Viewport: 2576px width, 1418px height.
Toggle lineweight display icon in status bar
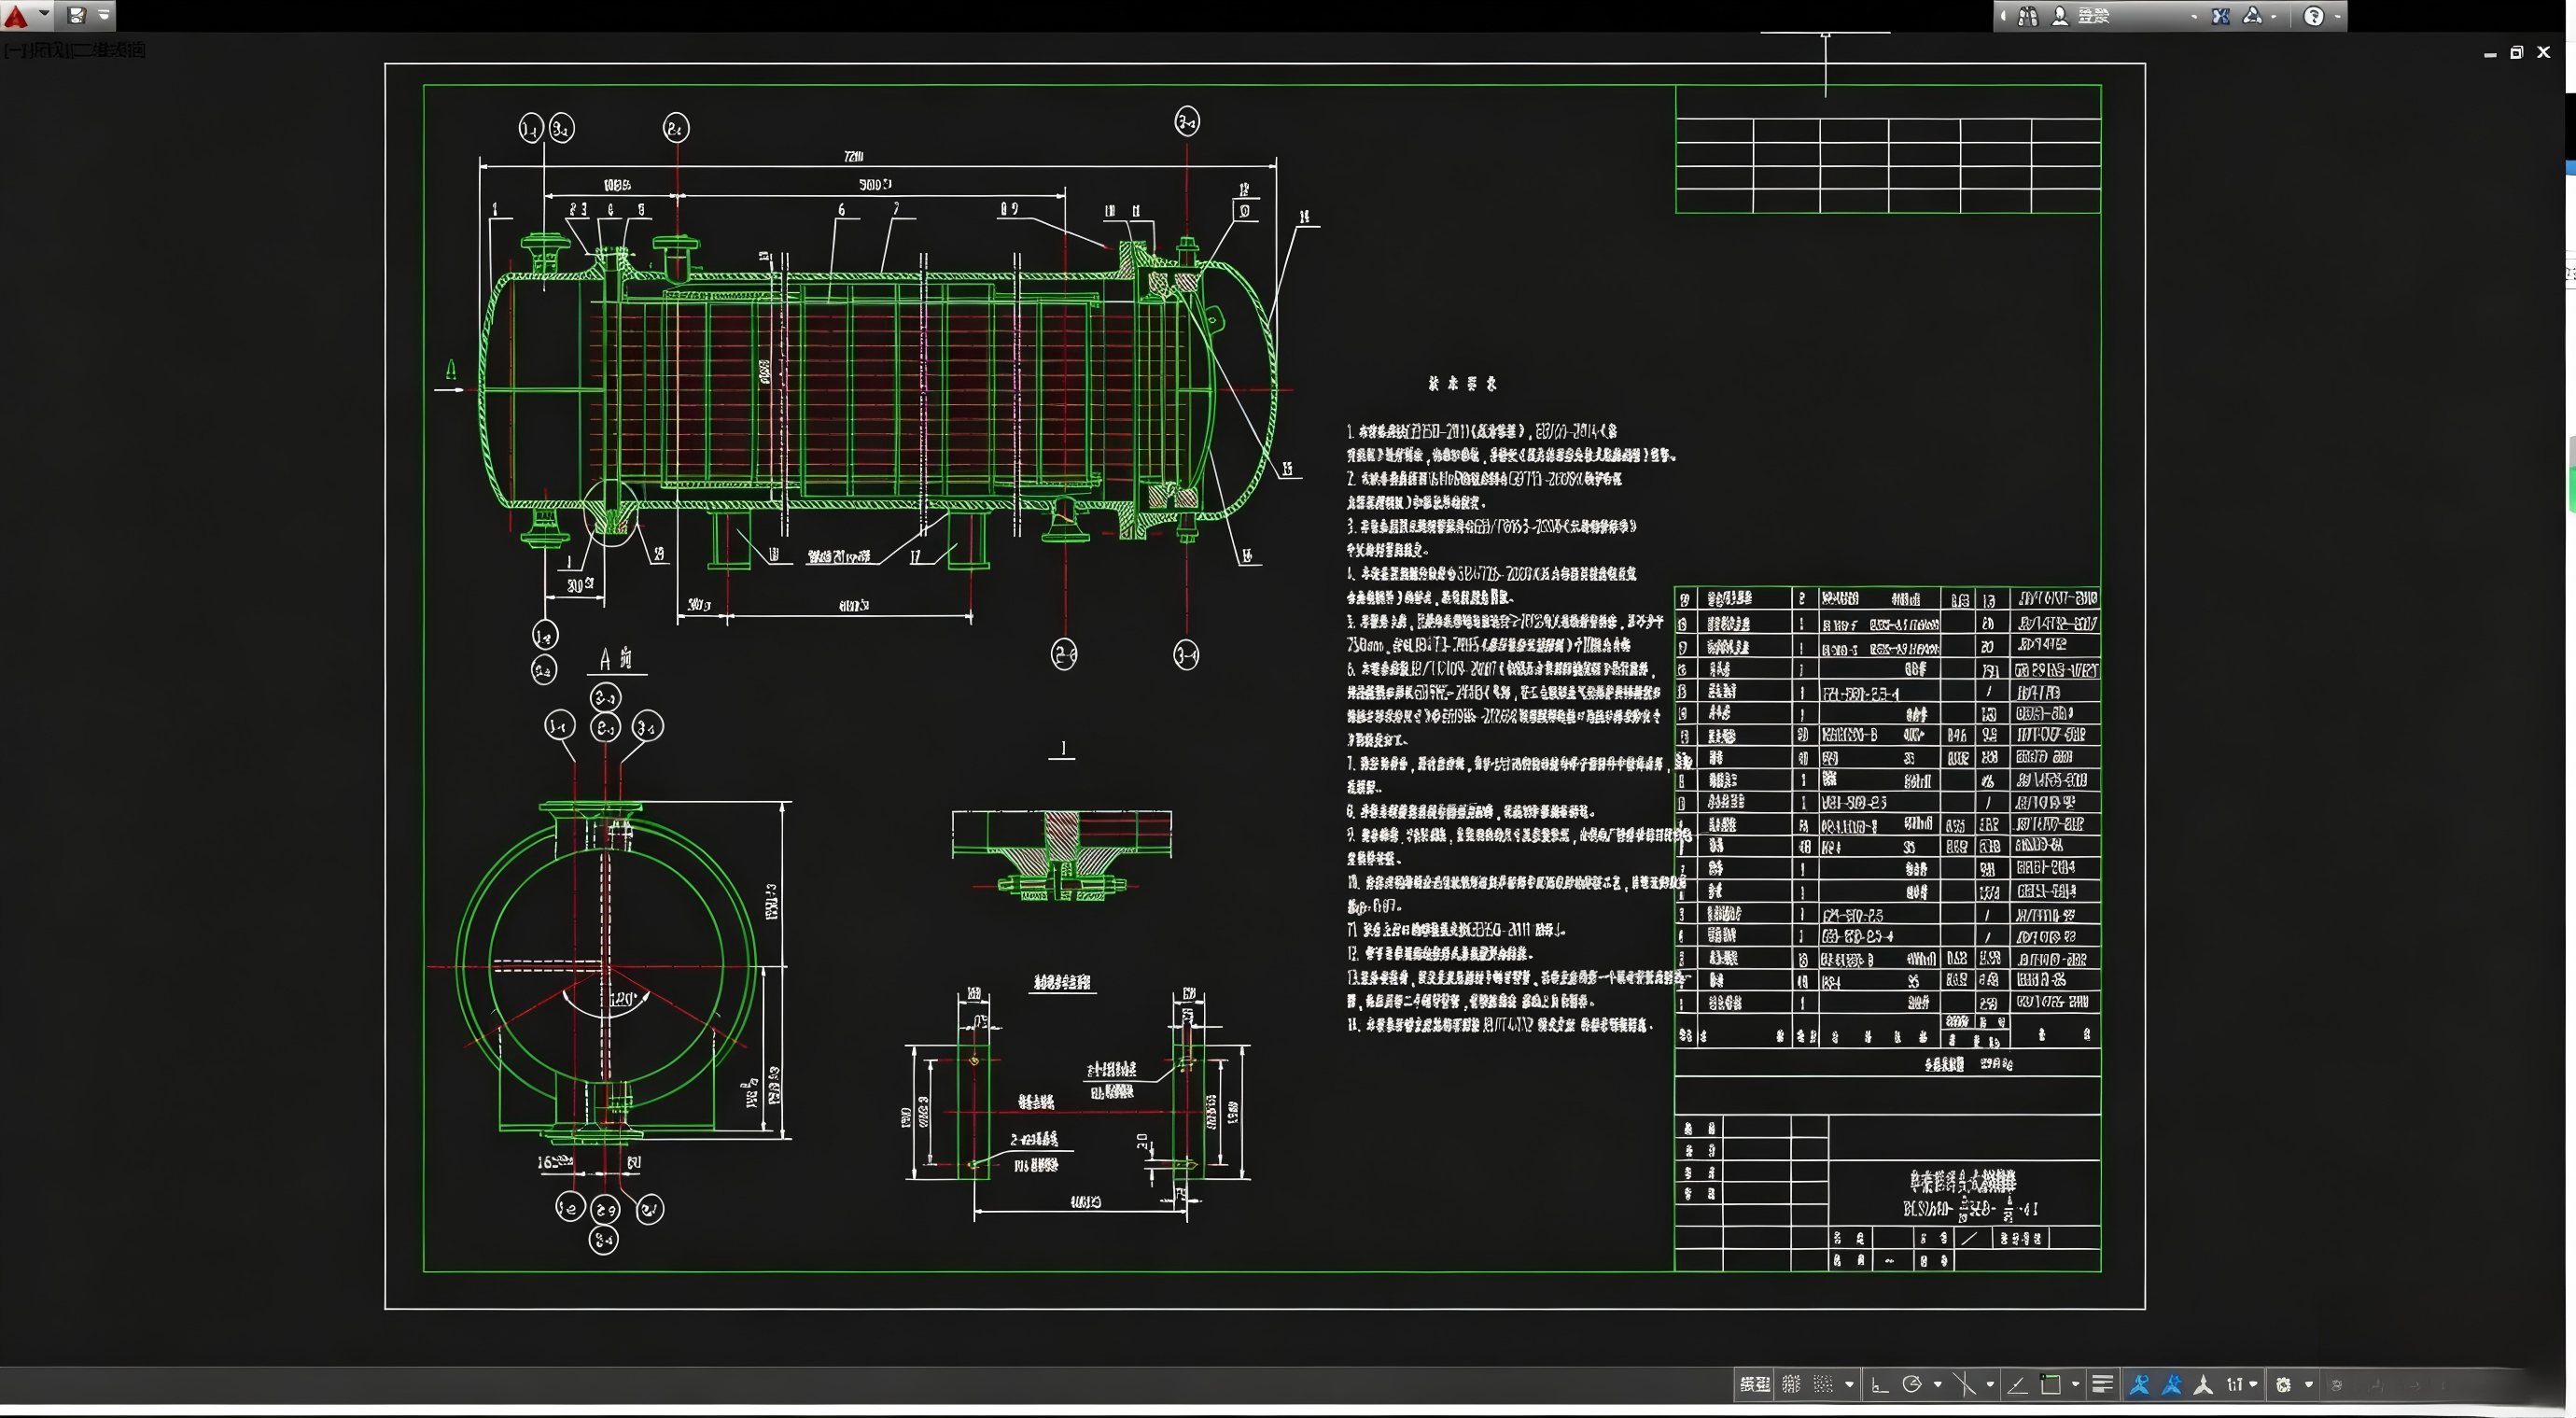[2102, 1385]
